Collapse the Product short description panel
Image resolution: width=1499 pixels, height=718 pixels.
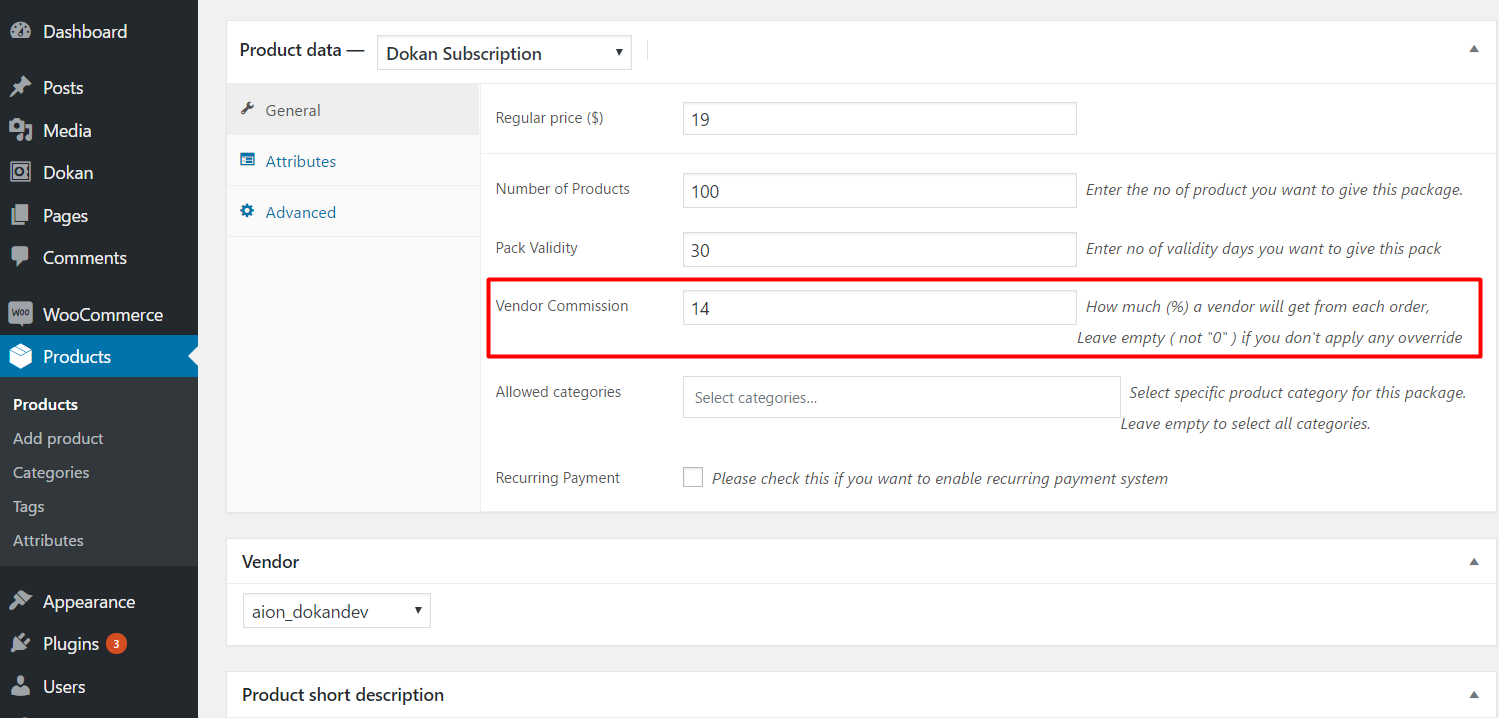pyautogui.click(x=1473, y=695)
